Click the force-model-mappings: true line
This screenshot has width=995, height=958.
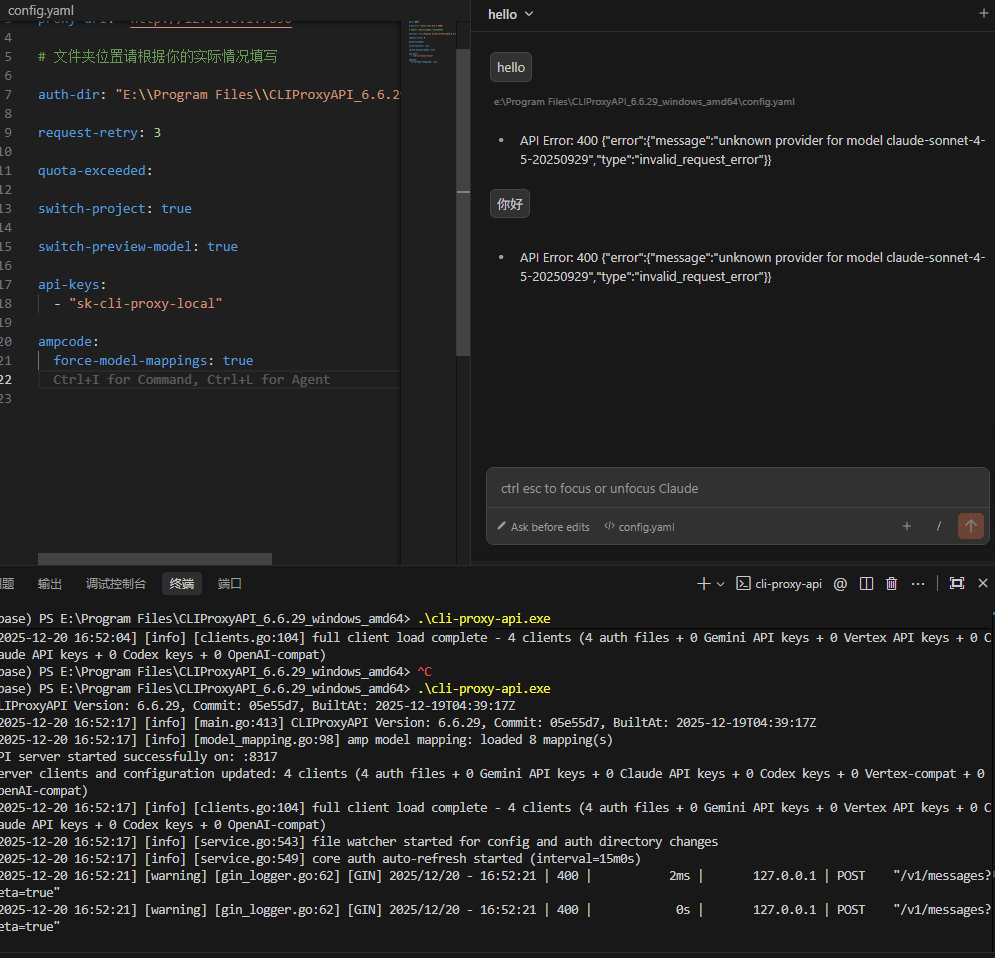pos(153,361)
